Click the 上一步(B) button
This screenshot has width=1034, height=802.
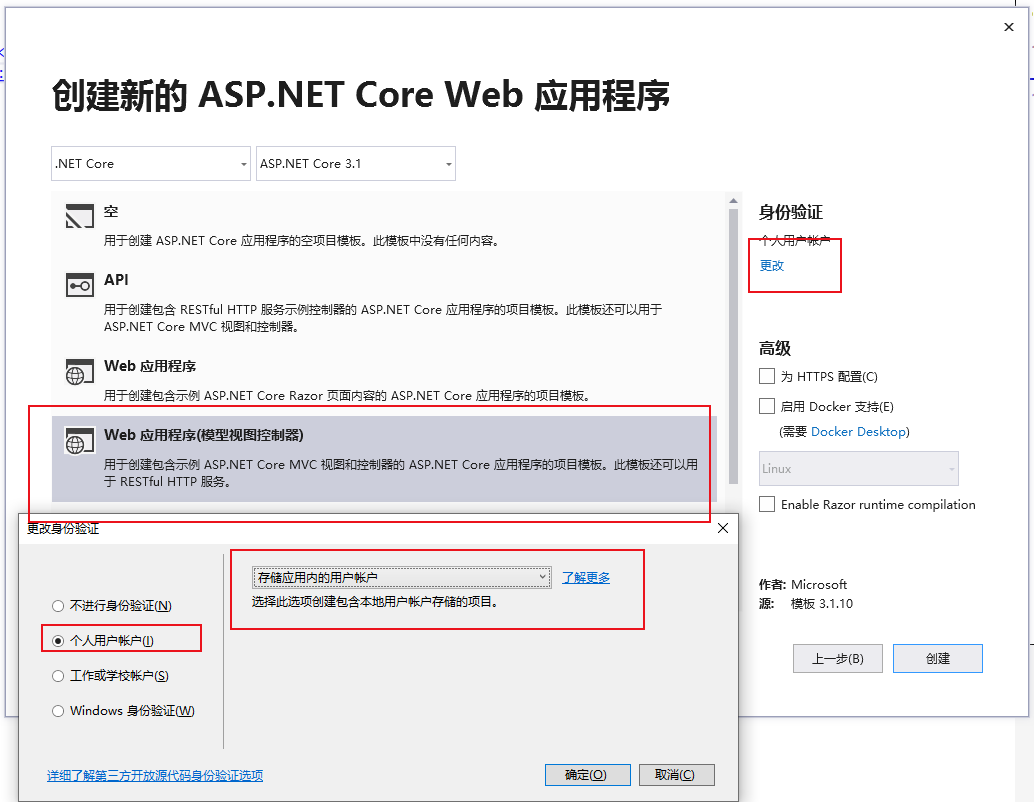coord(837,658)
